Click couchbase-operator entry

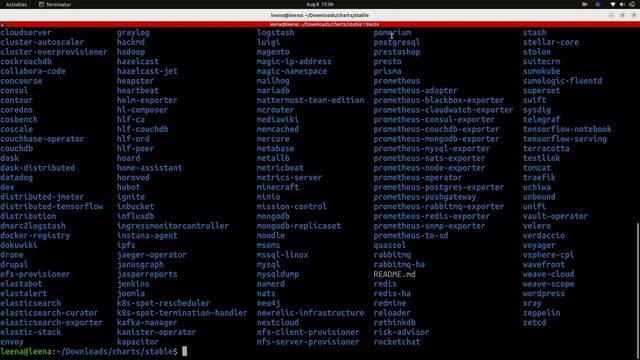42,139
